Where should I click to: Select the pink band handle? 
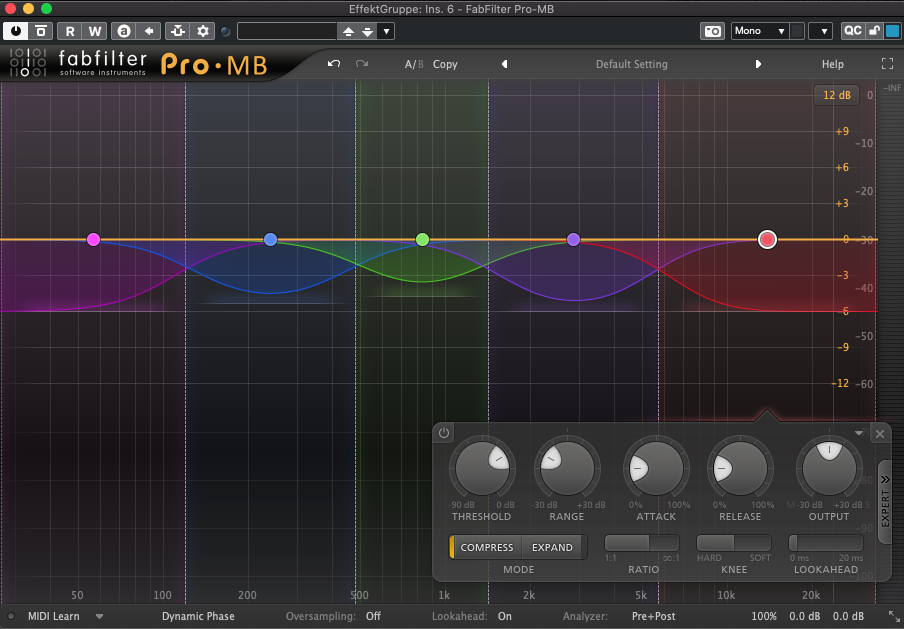tap(93, 239)
